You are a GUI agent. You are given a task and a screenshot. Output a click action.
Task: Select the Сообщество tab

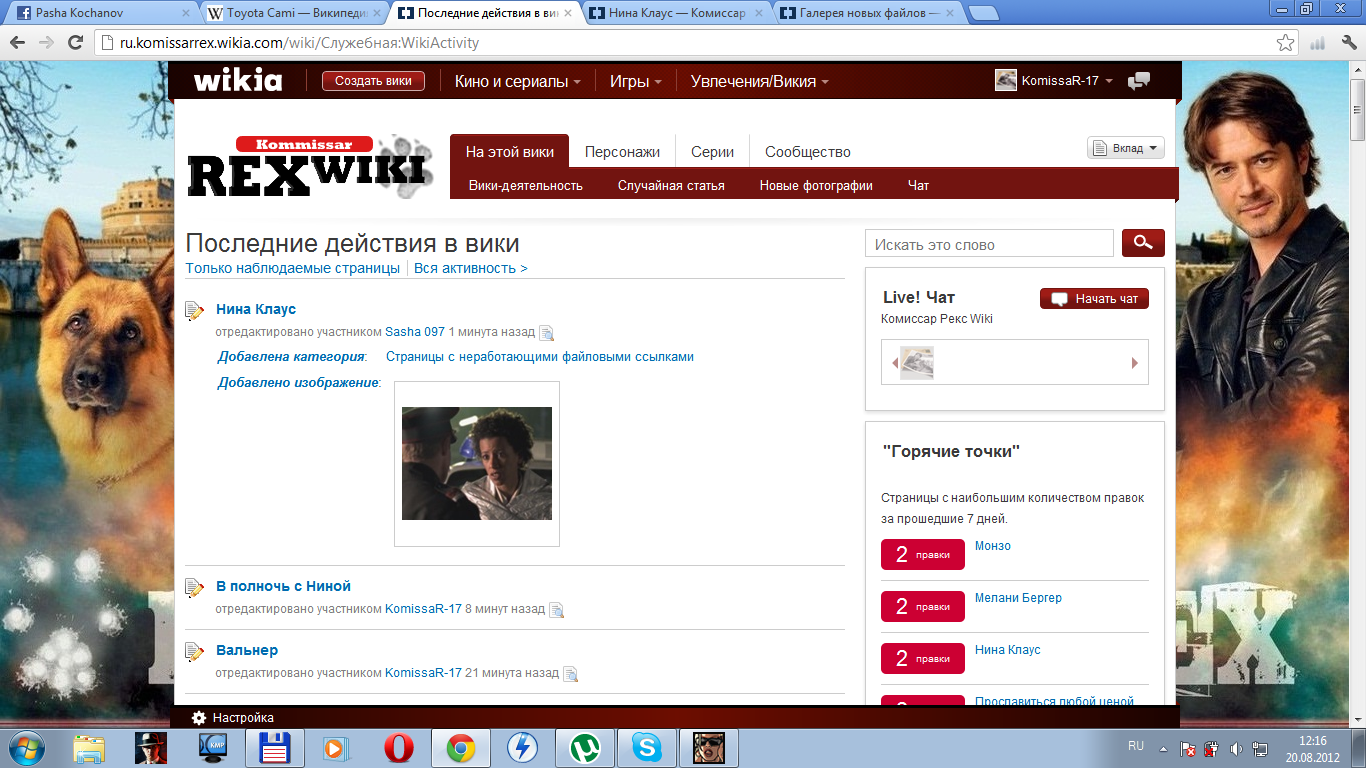point(808,152)
